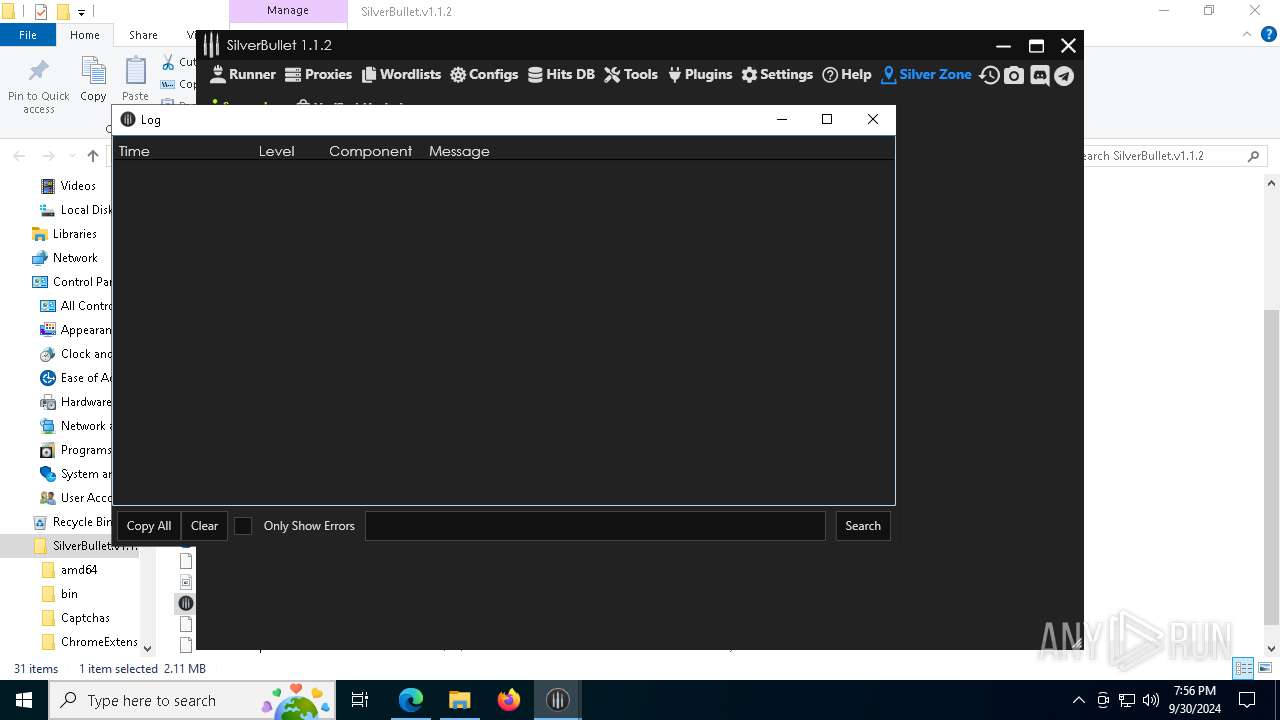Go to the Hits DB tab
Viewport: 1280px width, 720px height.
coord(561,74)
